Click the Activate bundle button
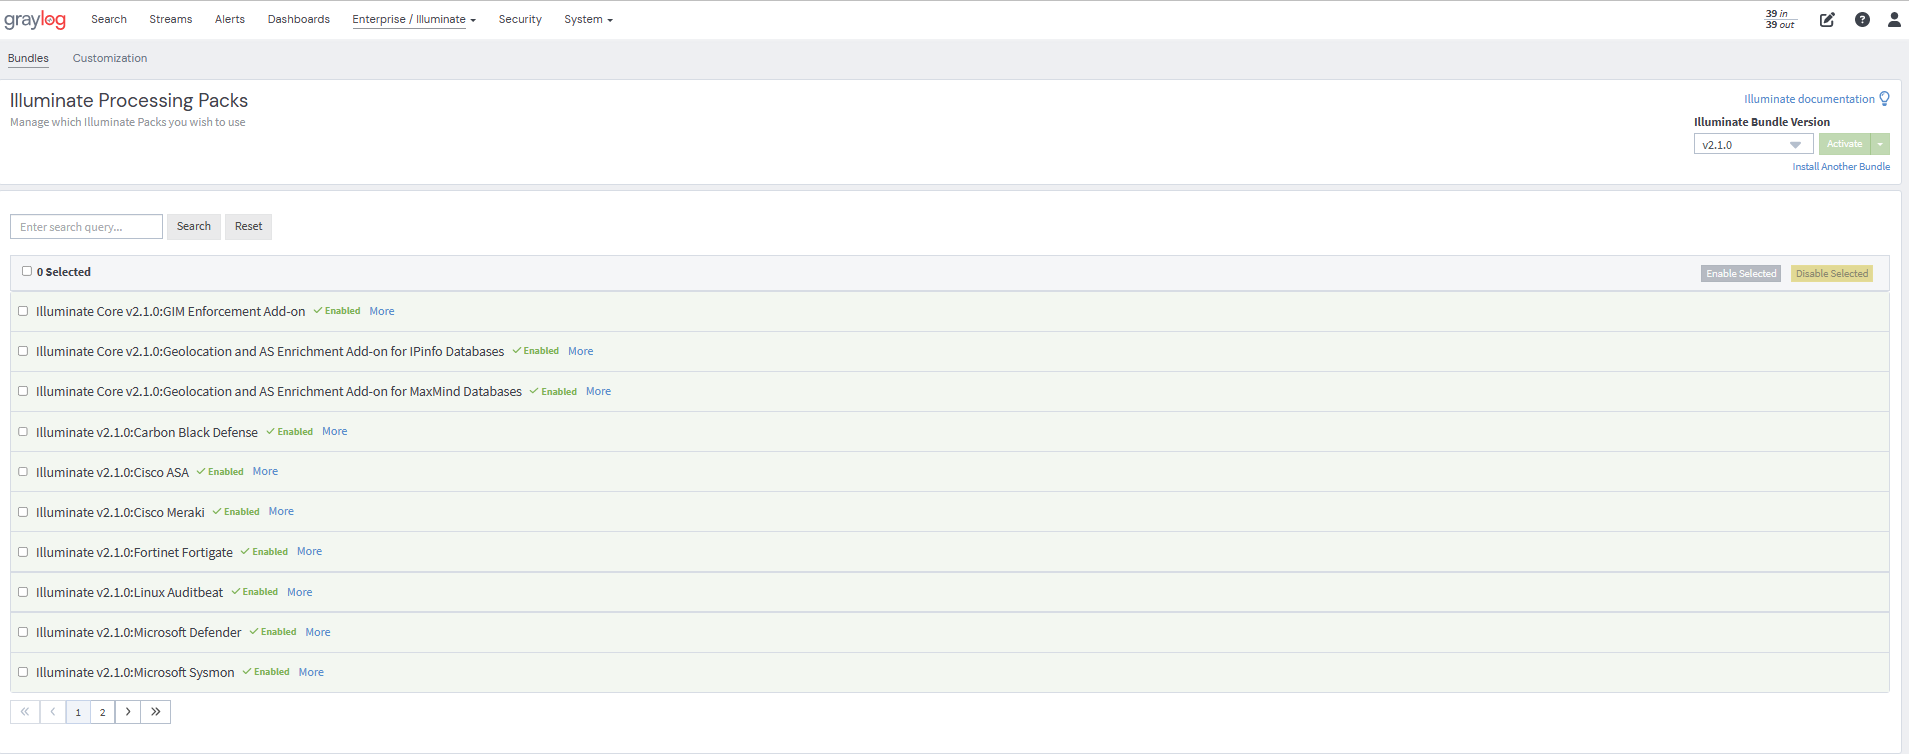1909x754 pixels. pos(1845,144)
